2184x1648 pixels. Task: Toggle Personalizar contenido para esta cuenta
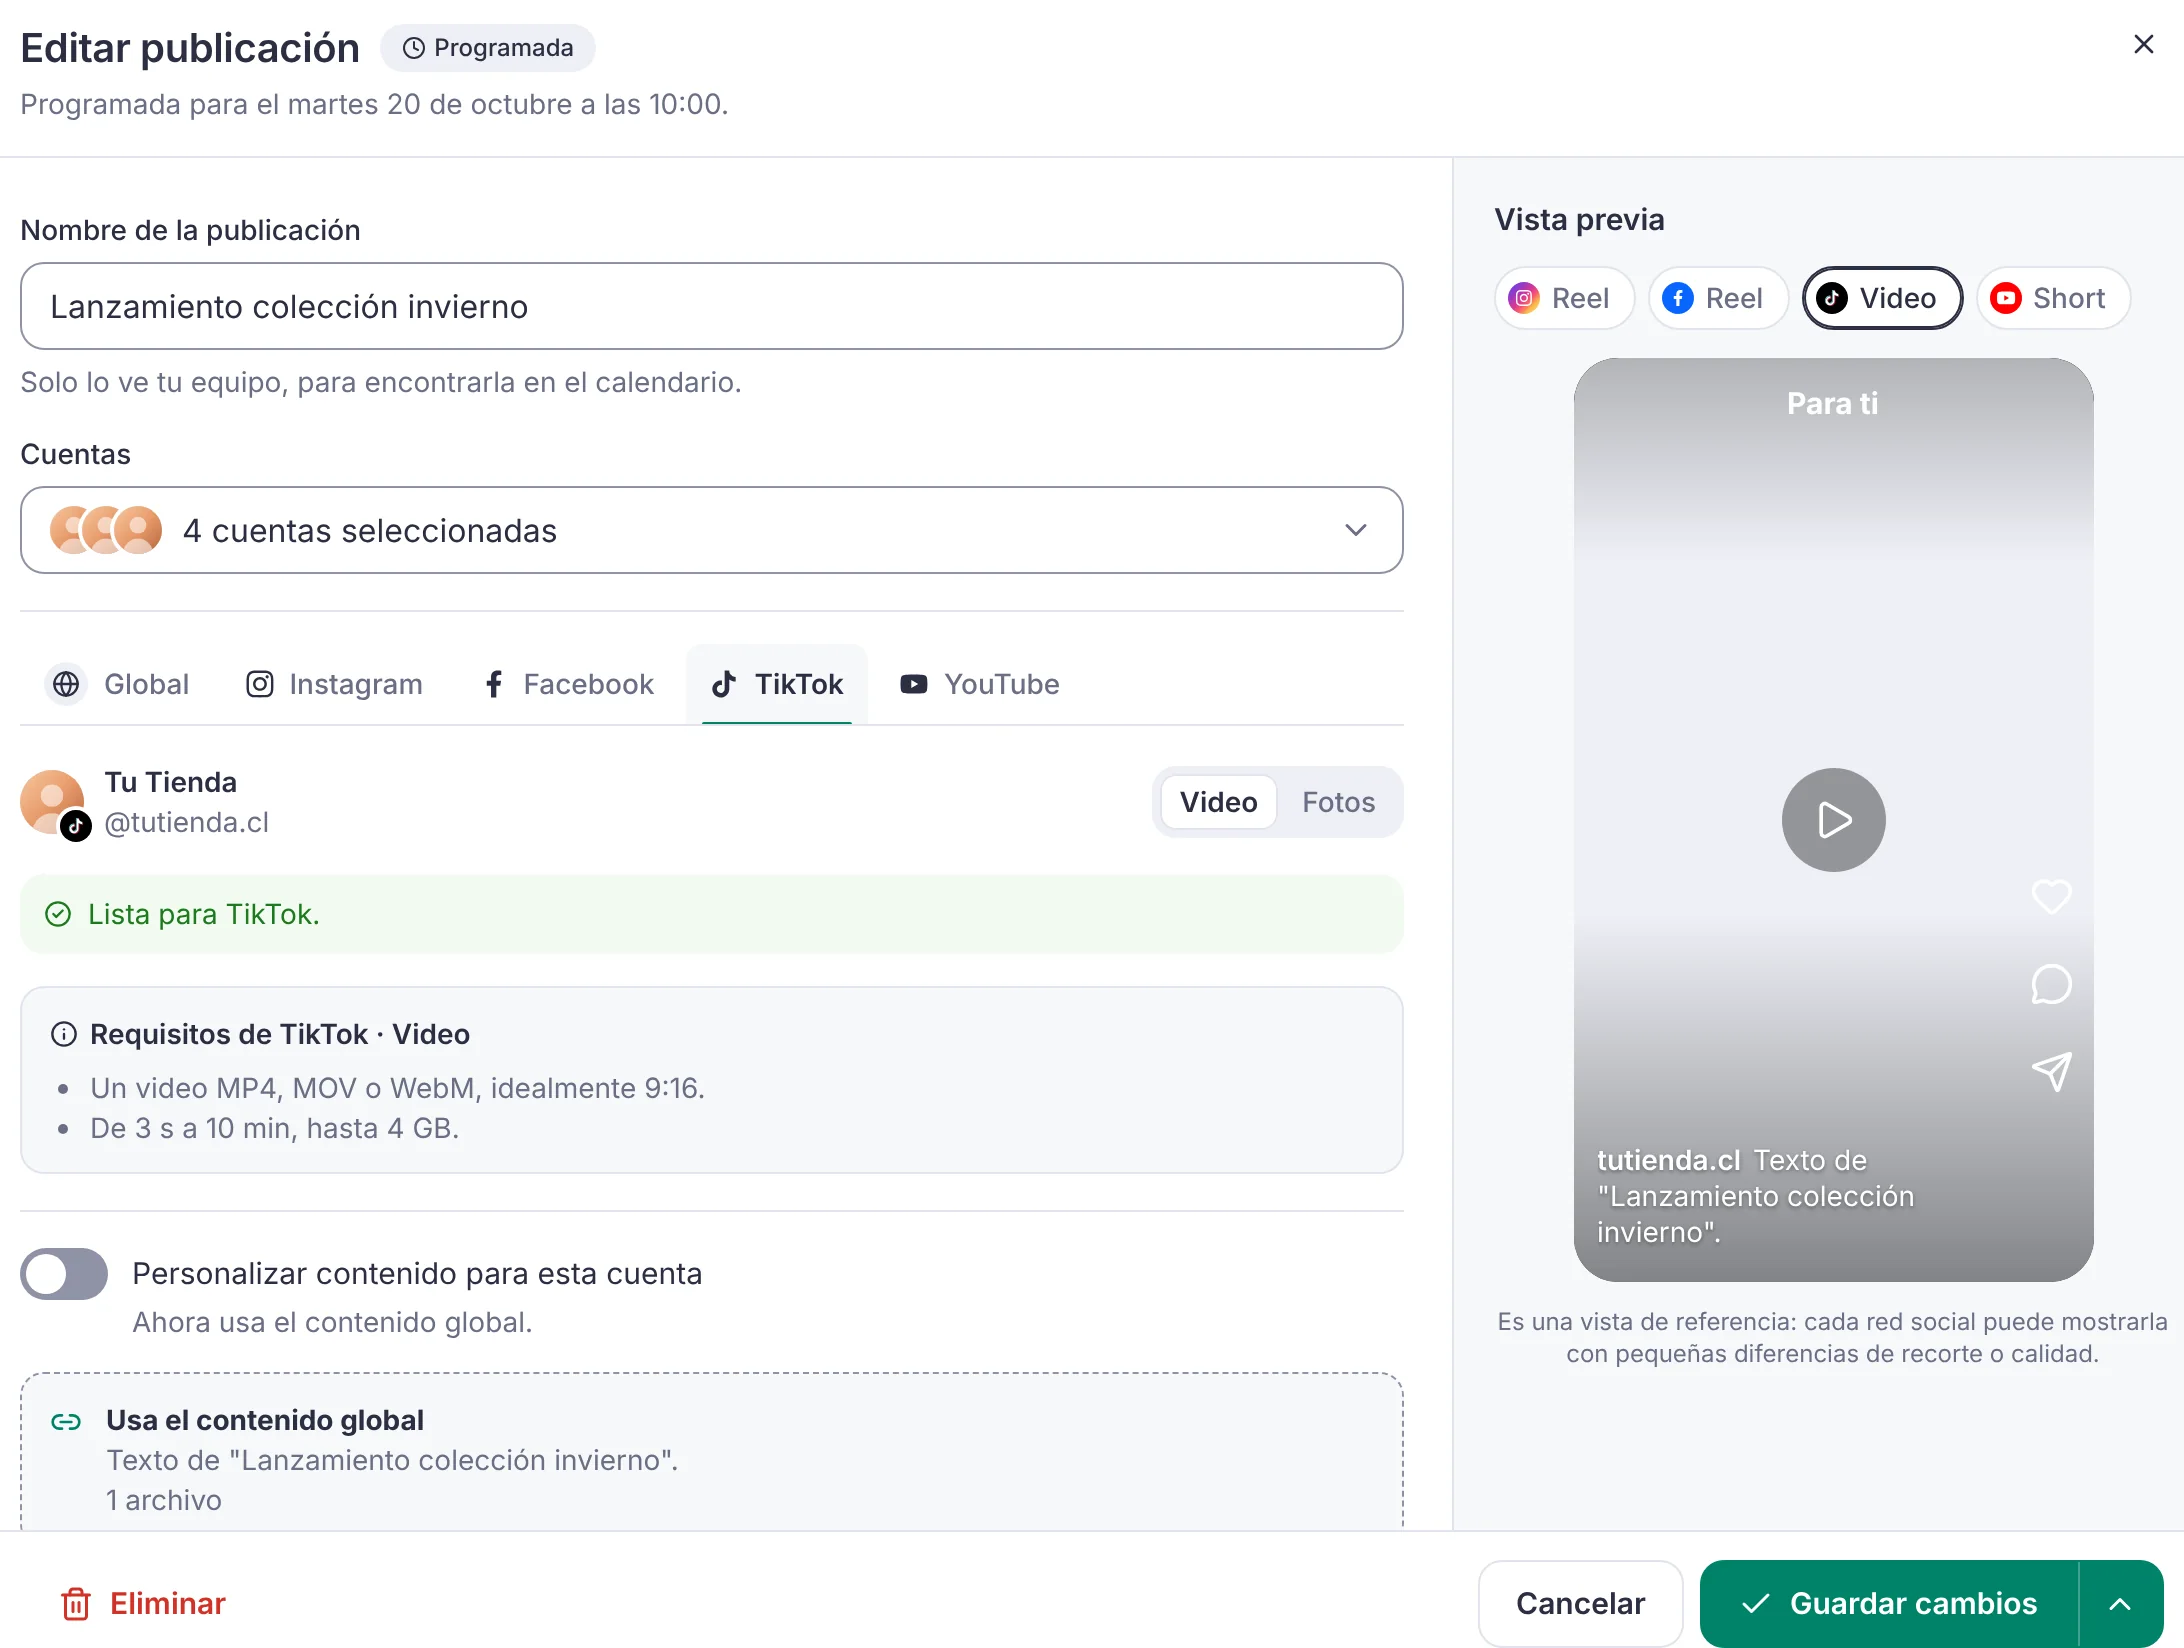point(64,1273)
